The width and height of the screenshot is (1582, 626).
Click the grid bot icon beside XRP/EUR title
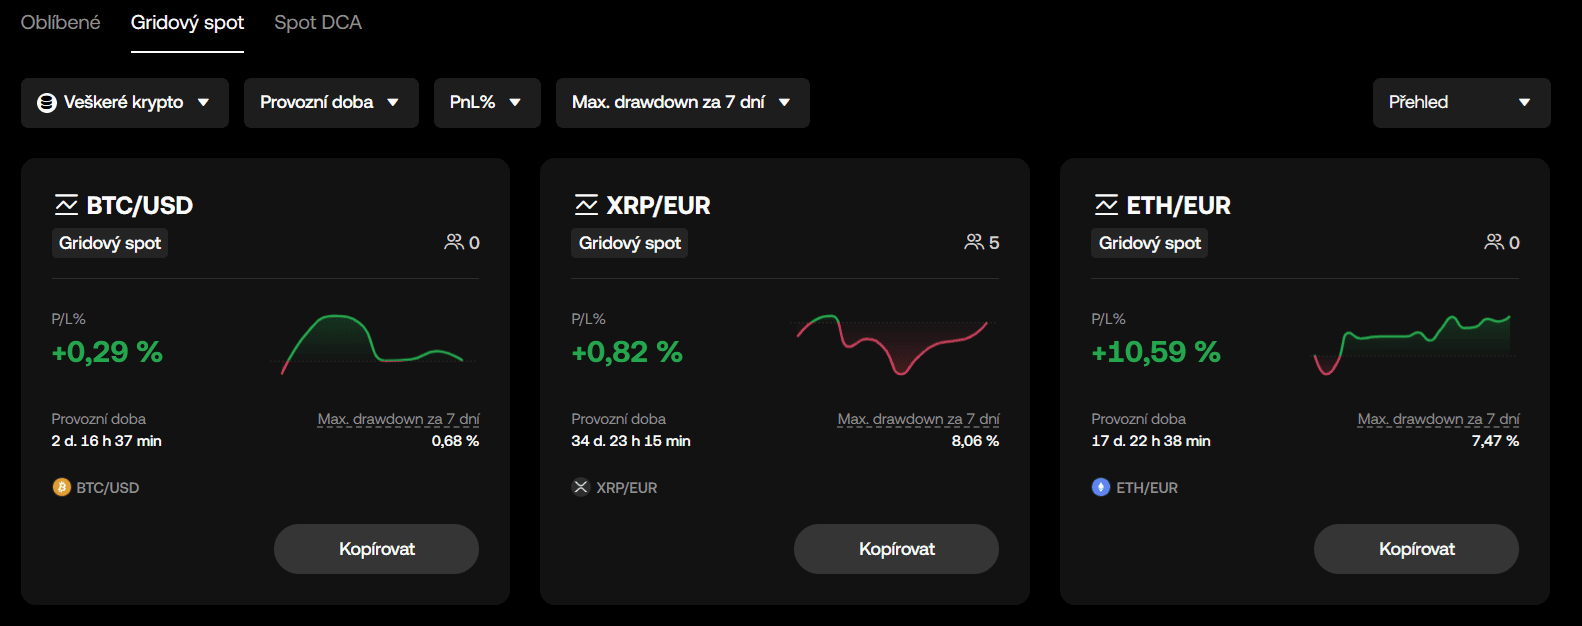[x=586, y=205]
